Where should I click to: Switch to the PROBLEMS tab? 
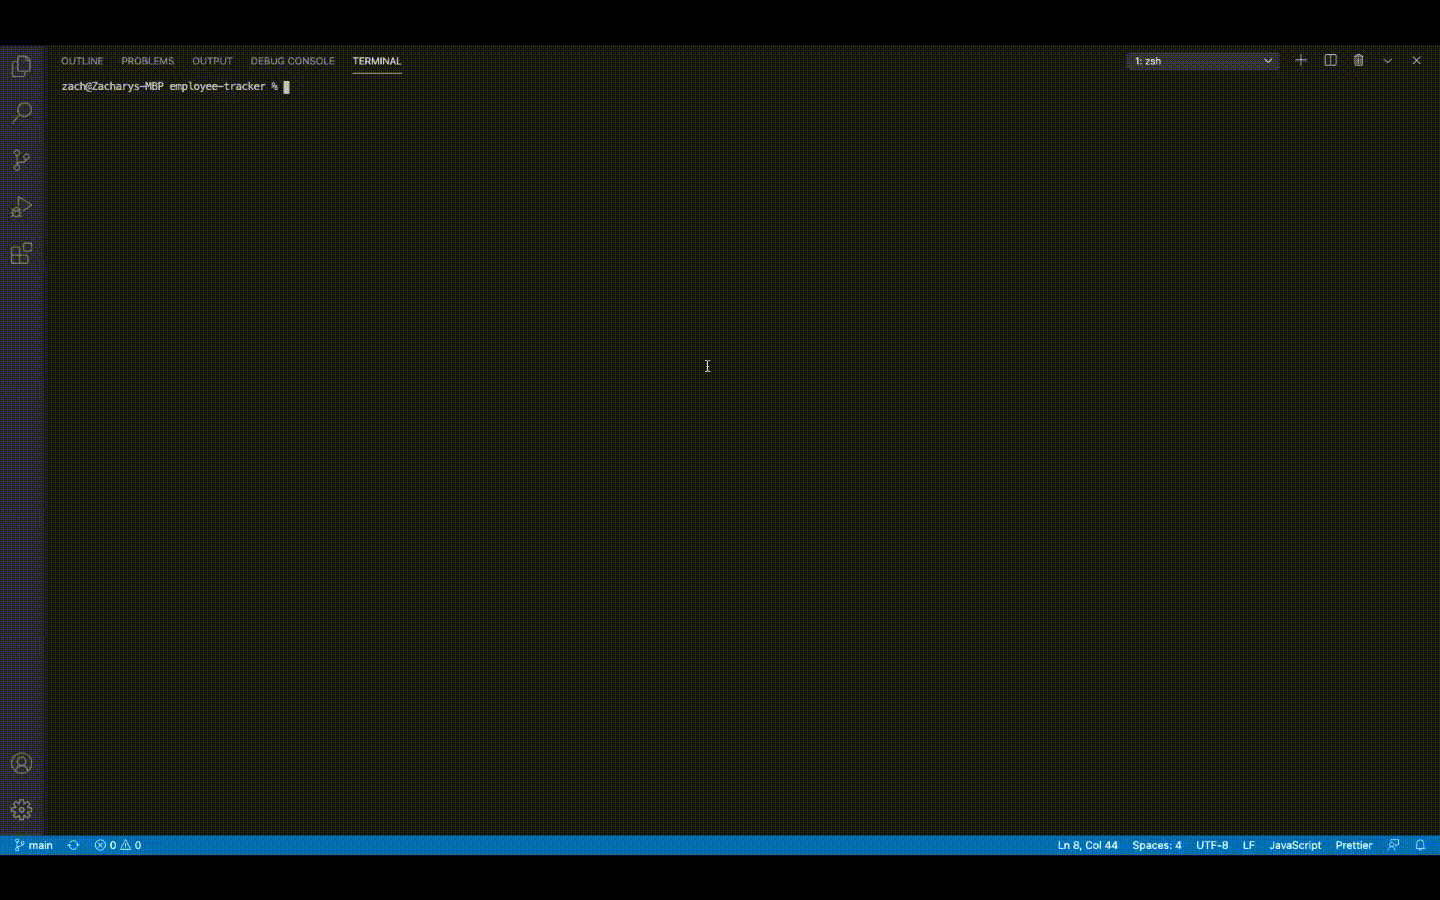coord(147,61)
